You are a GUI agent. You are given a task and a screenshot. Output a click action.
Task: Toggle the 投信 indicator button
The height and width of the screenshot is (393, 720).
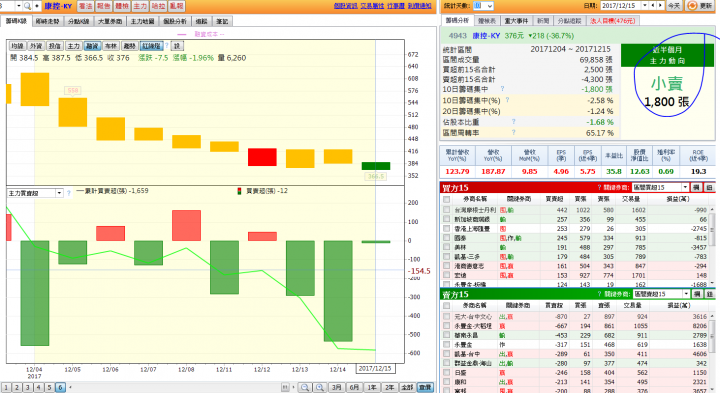coord(55,46)
